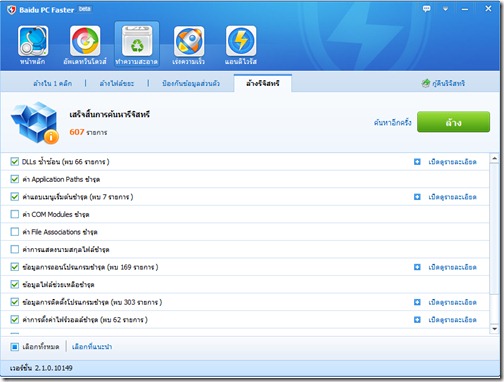
Task: Expand the 303 items row plus icon
Action: pyautogui.click(x=417, y=302)
